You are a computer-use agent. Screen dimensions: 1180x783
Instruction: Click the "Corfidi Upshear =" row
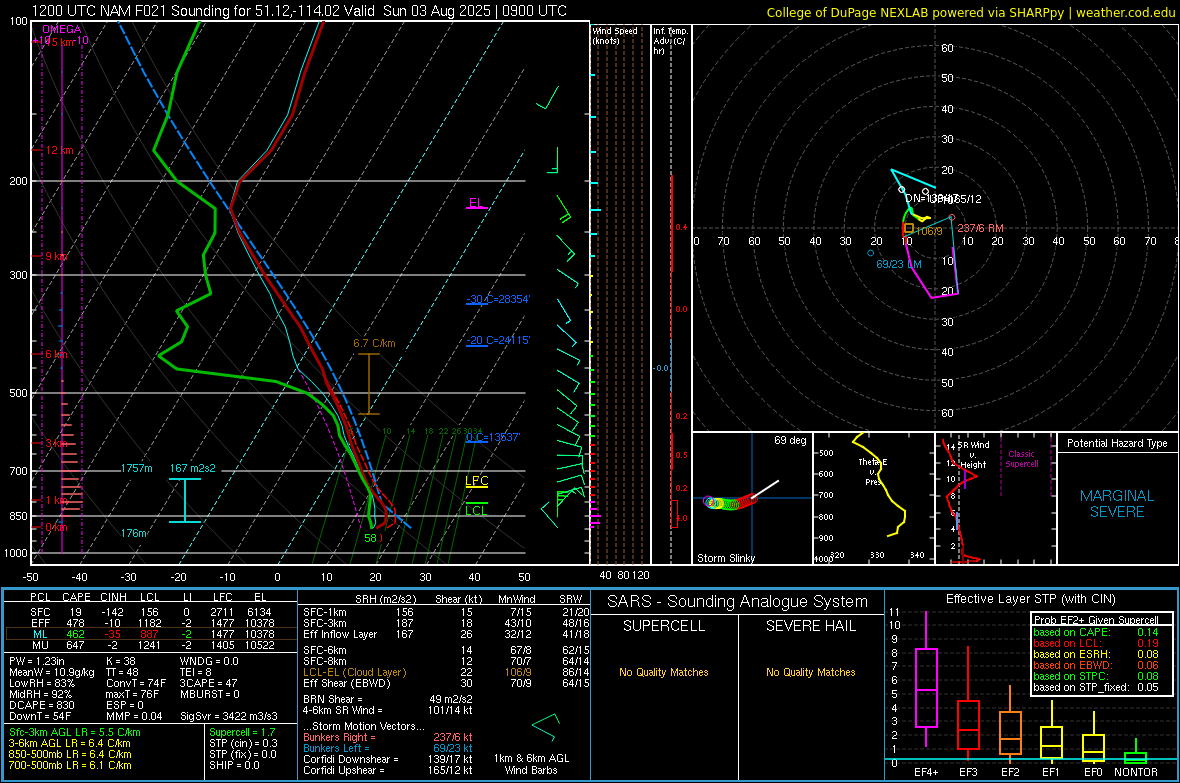pos(388,770)
